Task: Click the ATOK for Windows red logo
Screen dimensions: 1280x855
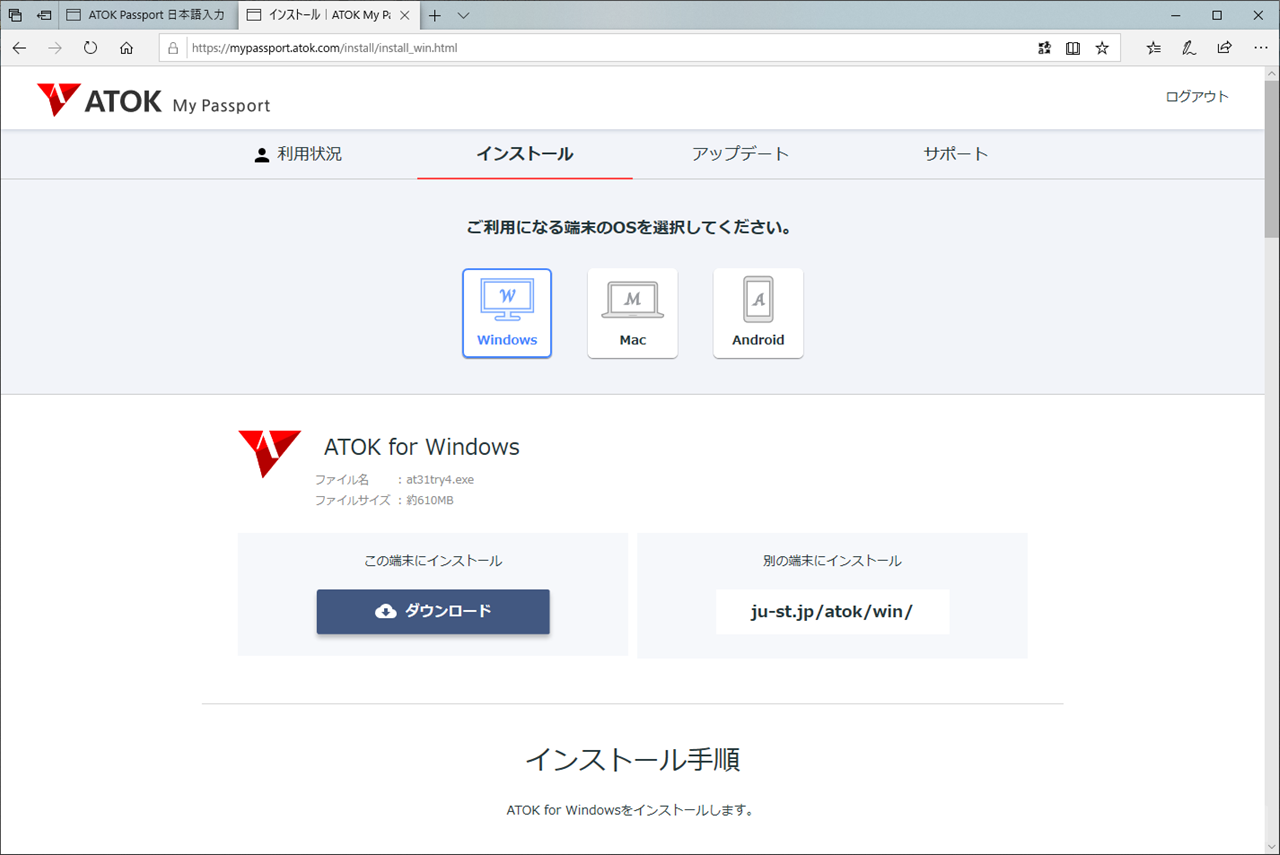Action: point(269,453)
